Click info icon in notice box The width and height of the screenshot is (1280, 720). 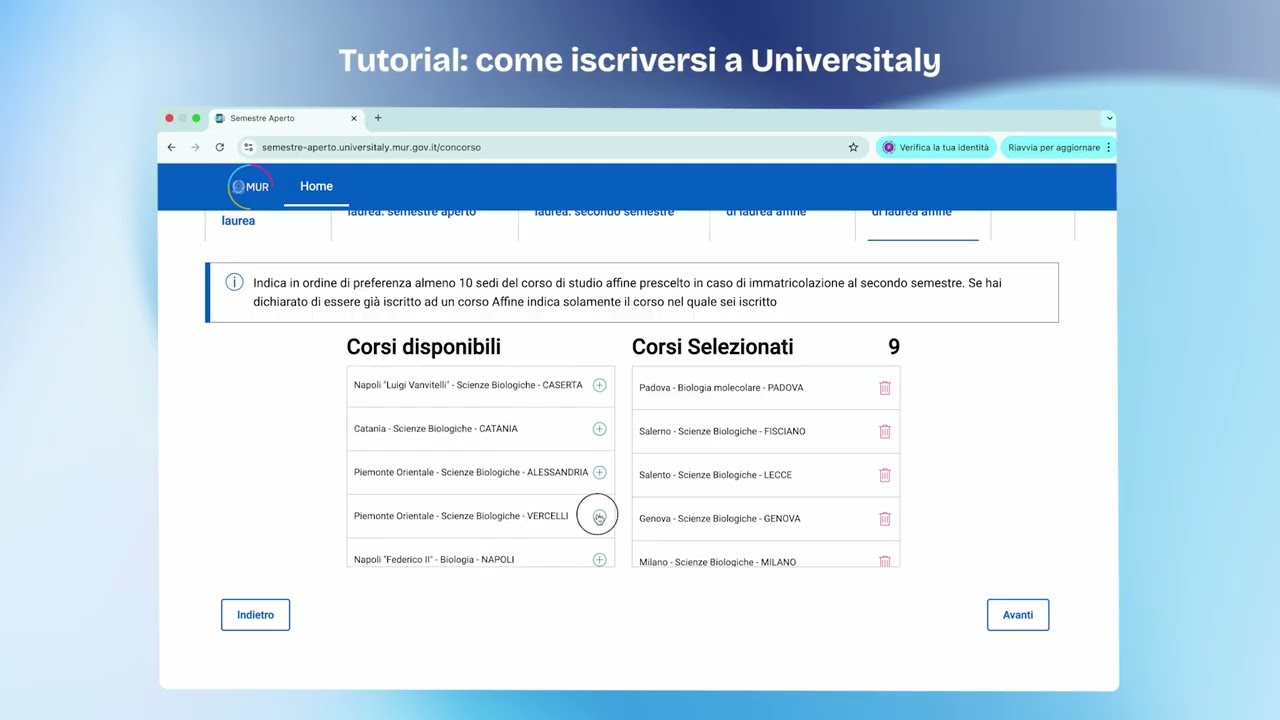pos(234,283)
